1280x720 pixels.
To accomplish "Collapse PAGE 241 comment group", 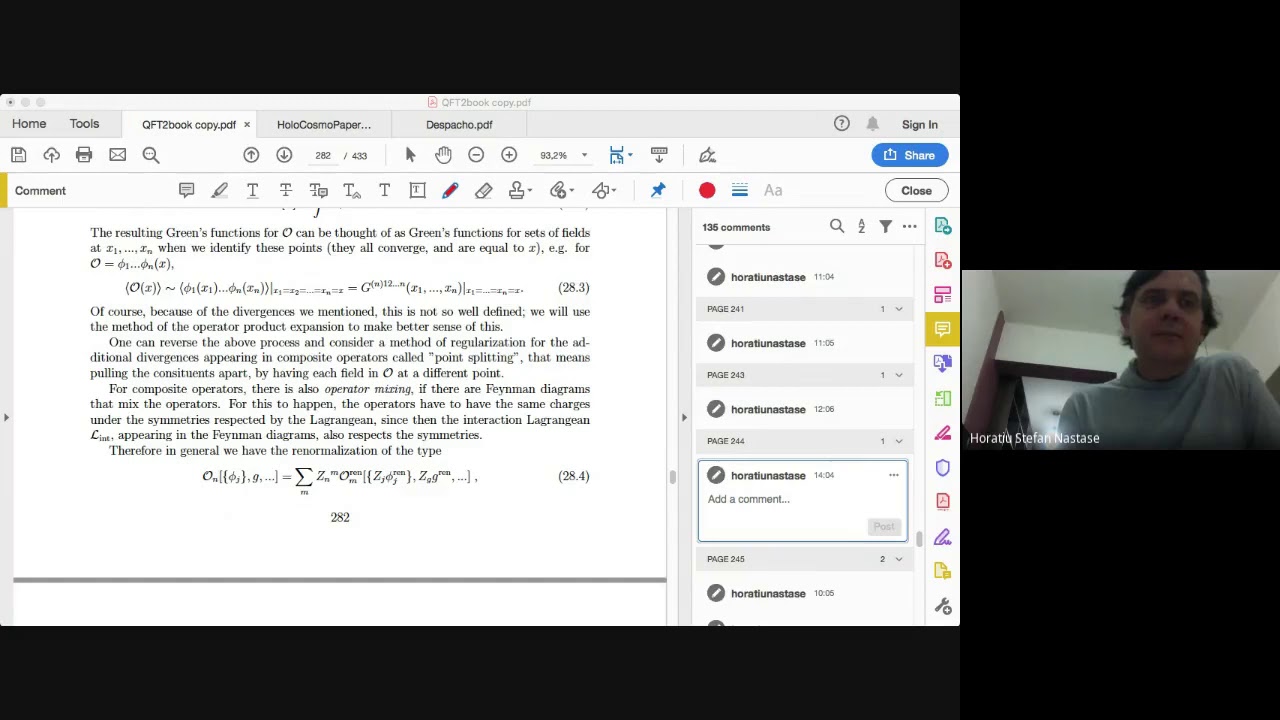I will (x=899, y=309).
